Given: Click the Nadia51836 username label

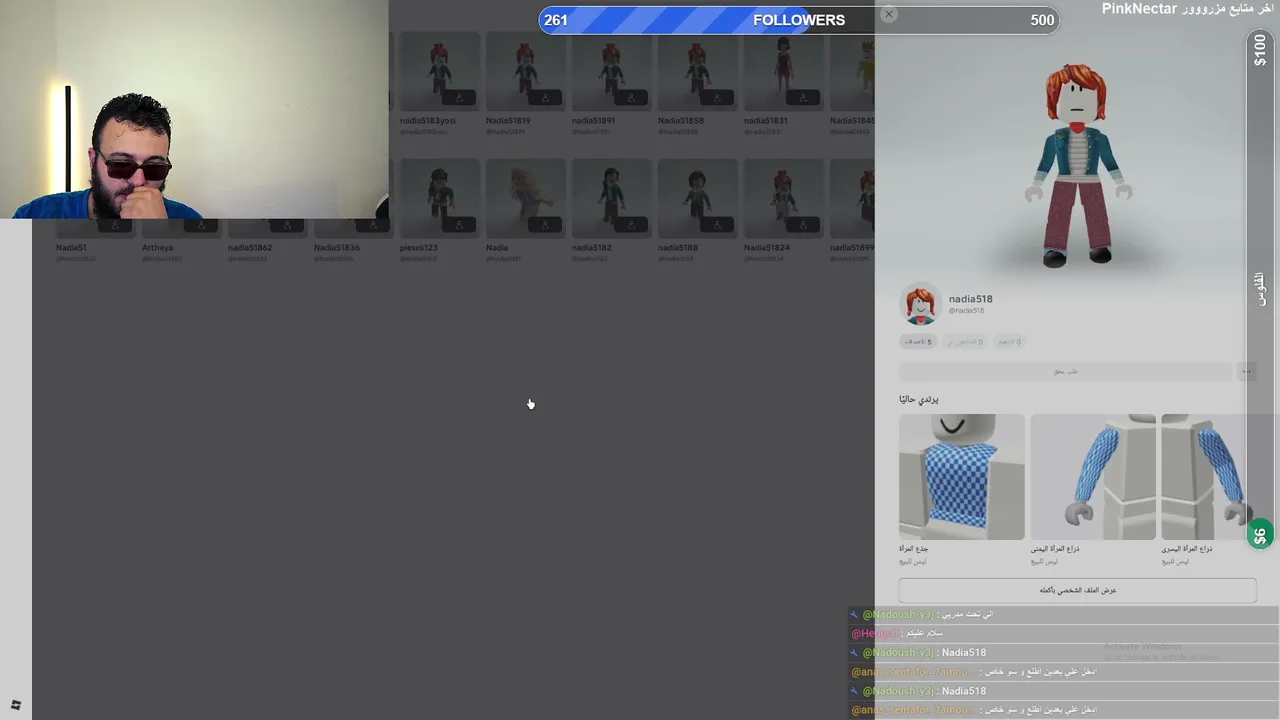Looking at the screenshot, I should pyautogui.click(x=337, y=248).
